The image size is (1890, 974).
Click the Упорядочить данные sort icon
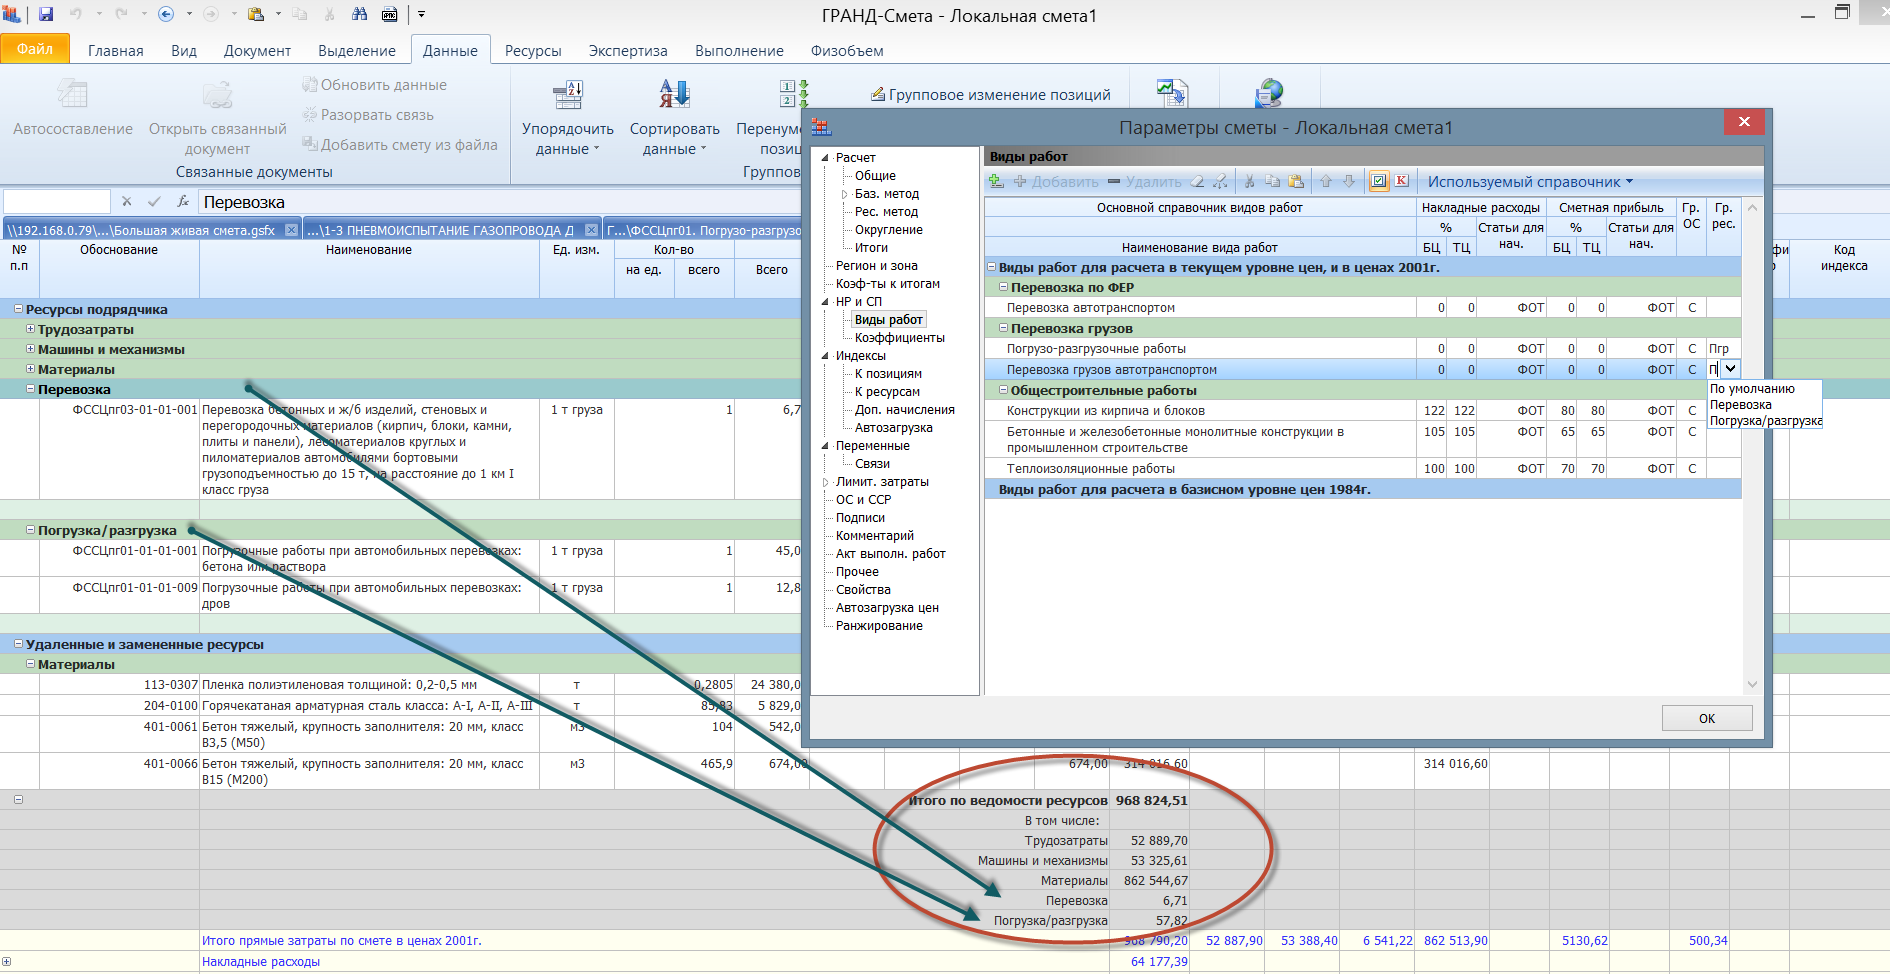click(x=568, y=95)
